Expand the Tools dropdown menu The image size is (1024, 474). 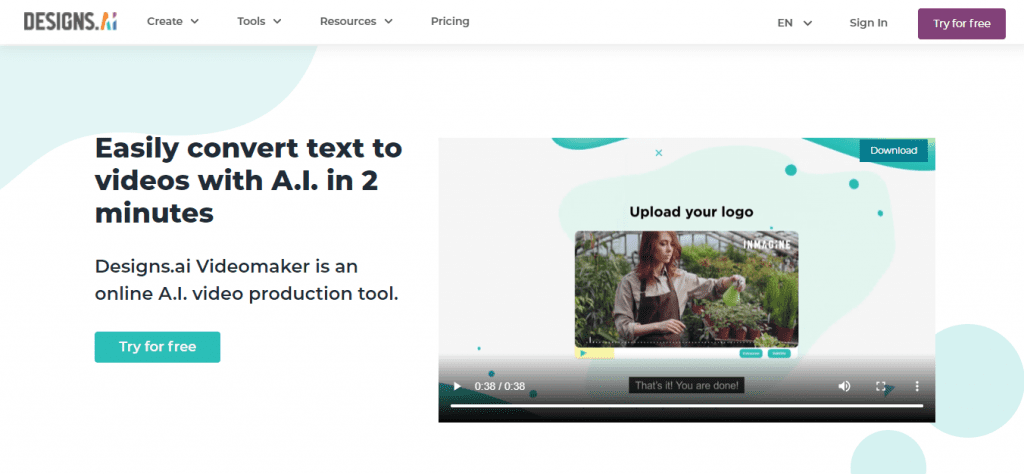(x=259, y=22)
